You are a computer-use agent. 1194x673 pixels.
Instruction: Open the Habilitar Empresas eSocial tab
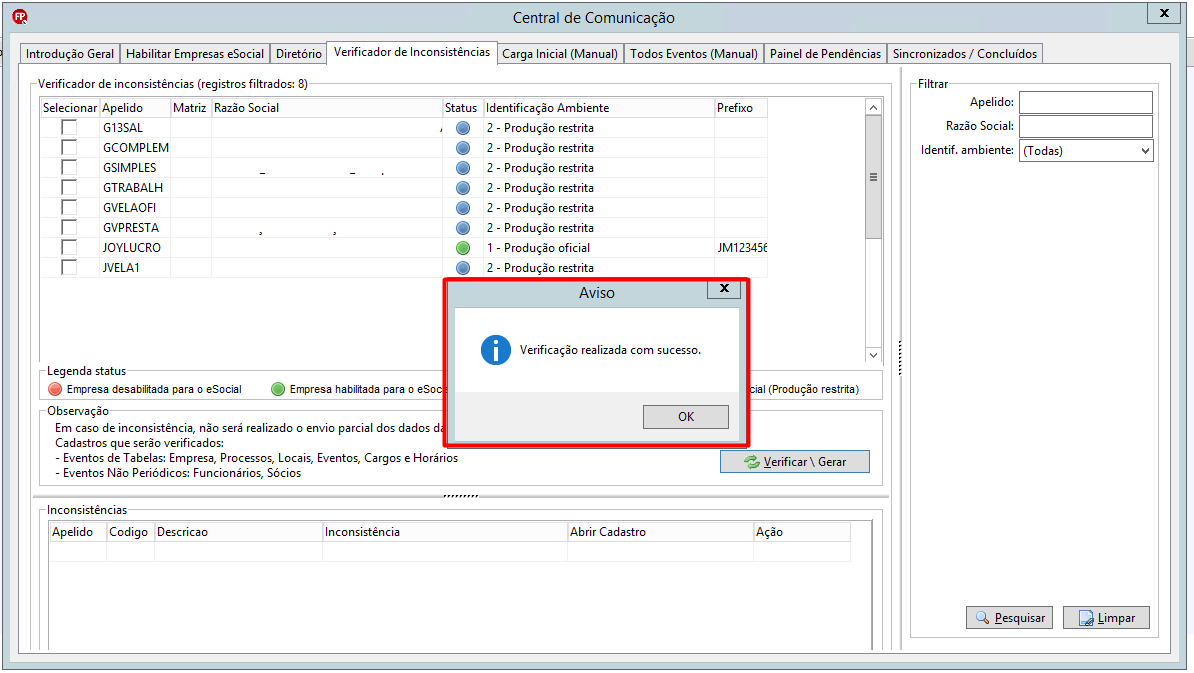pyautogui.click(x=195, y=54)
